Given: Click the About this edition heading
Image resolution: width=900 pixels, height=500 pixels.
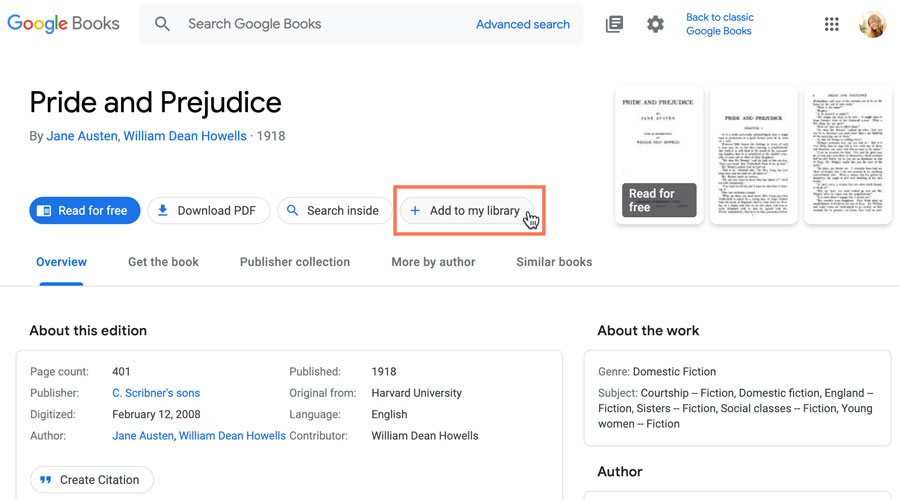Looking at the screenshot, I should click(88, 331).
